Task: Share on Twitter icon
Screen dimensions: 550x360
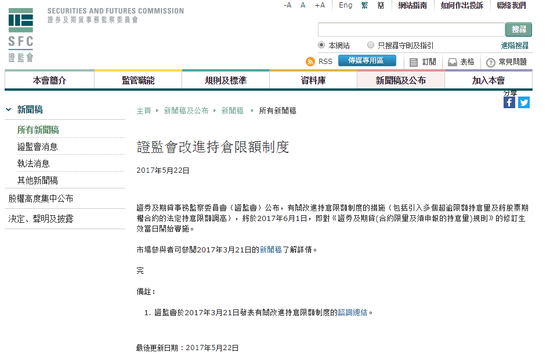Action: pyautogui.click(x=524, y=102)
